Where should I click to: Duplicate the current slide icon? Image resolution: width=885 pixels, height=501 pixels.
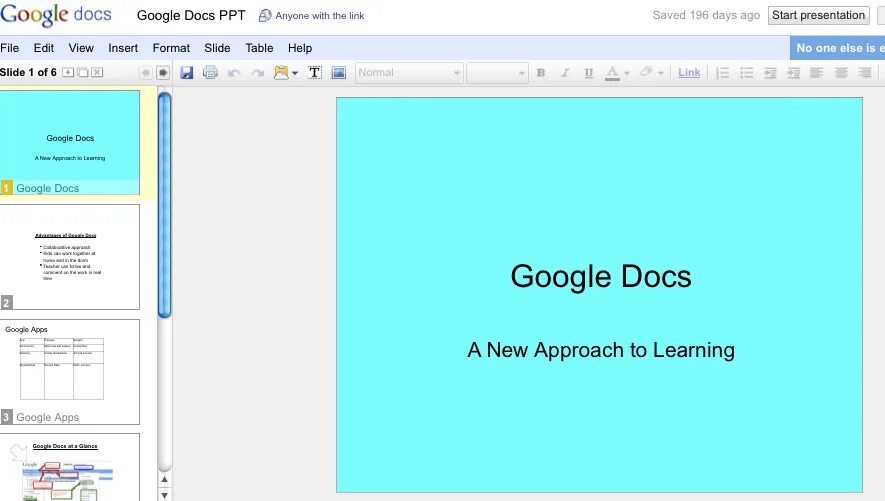[x=82, y=72]
